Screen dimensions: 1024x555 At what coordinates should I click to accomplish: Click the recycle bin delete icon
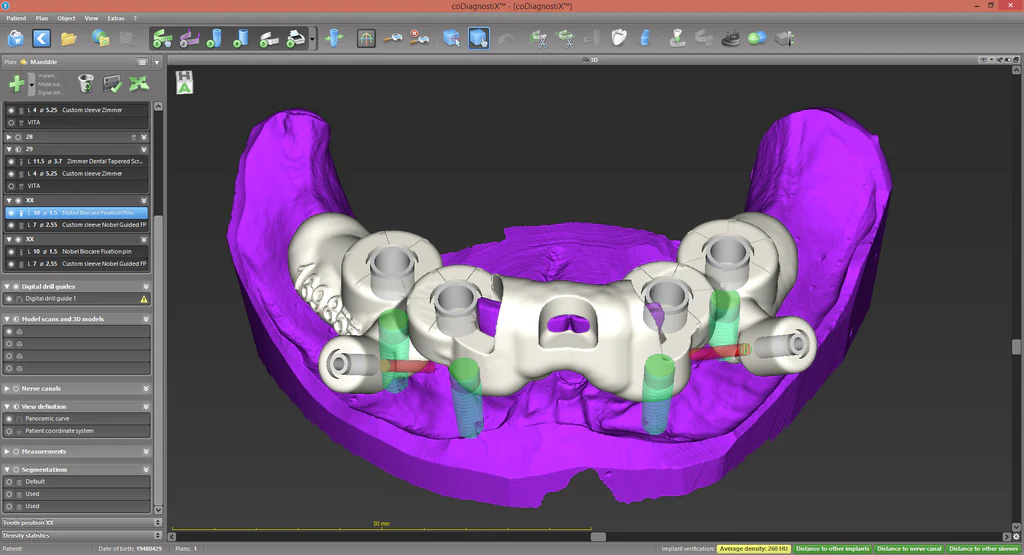(86, 84)
